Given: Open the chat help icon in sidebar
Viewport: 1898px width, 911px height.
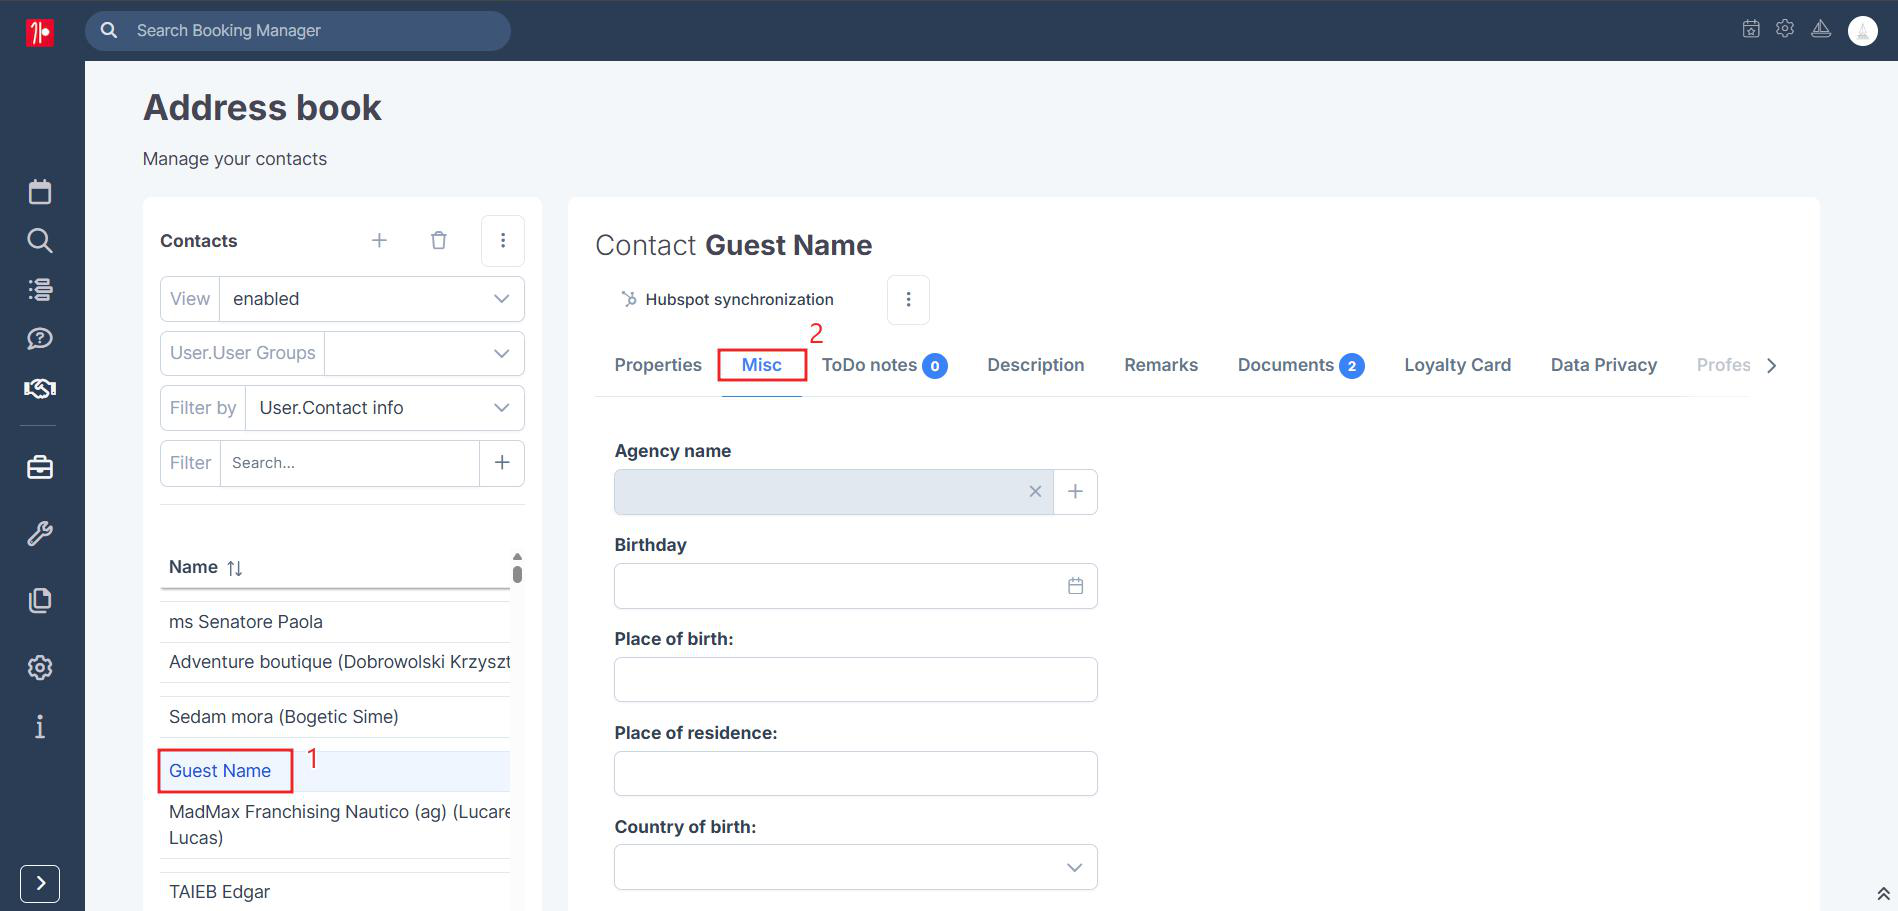Looking at the screenshot, I should pyautogui.click(x=40, y=339).
